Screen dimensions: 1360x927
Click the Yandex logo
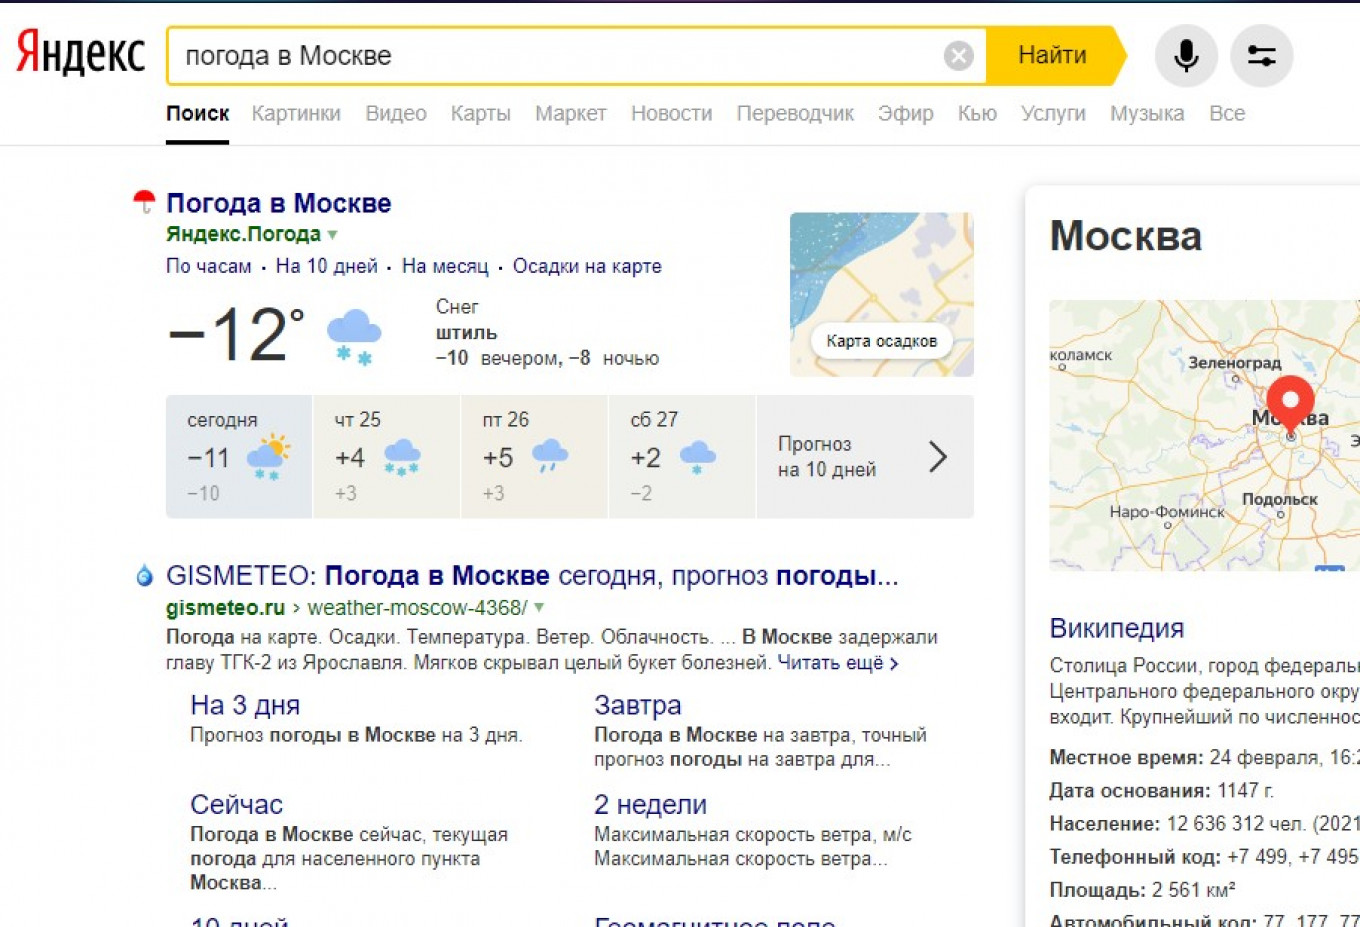point(81,53)
